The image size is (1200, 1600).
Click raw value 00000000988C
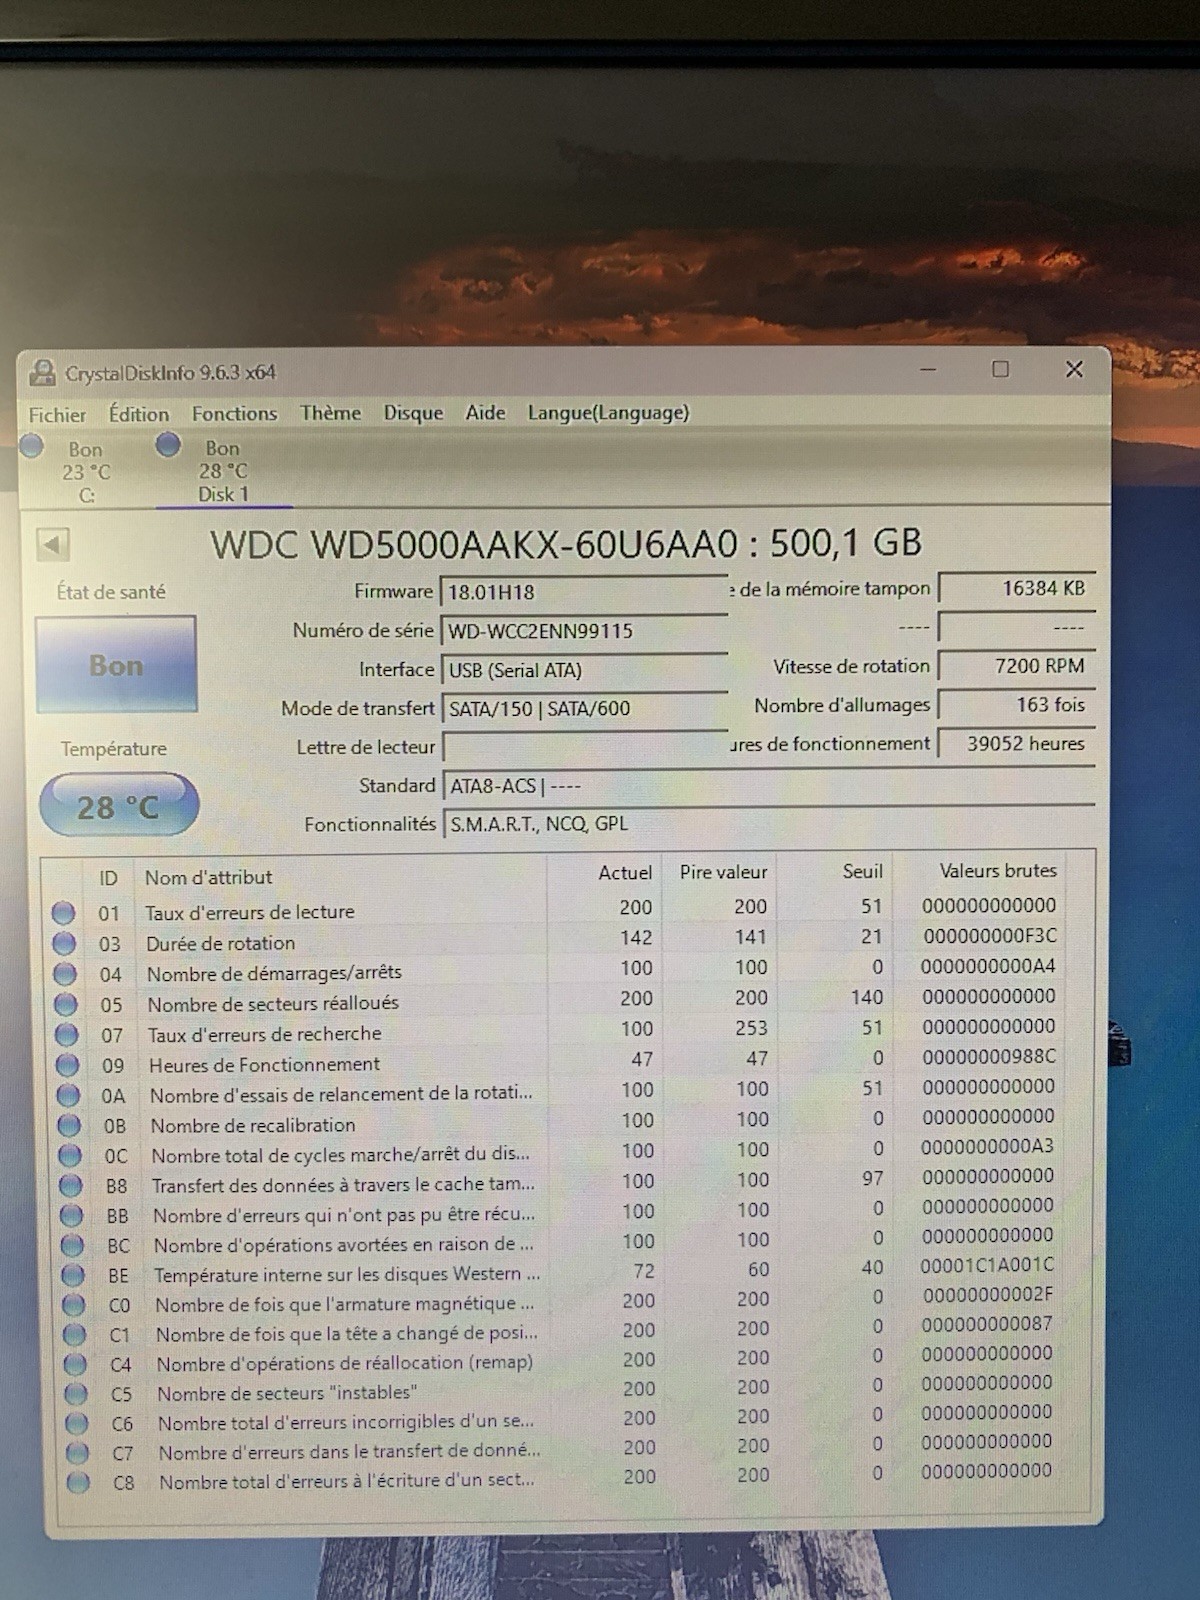pyautogui.click(x=988, y=1056)
